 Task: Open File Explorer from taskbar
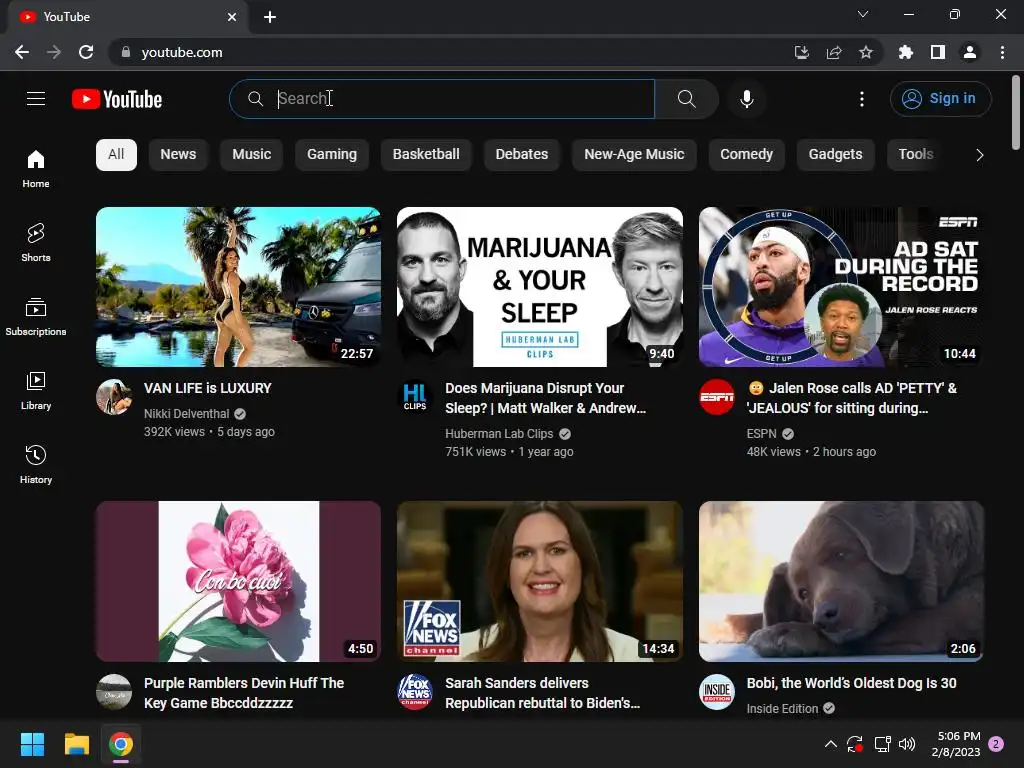[x=76, y=744]
